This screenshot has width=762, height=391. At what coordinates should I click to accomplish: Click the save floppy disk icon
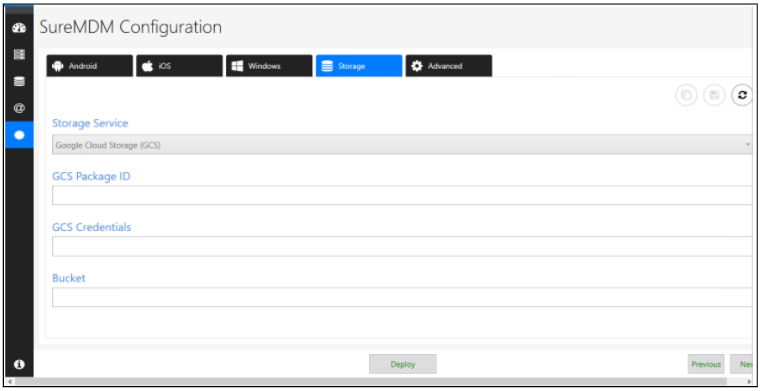(x=714, y=95)
